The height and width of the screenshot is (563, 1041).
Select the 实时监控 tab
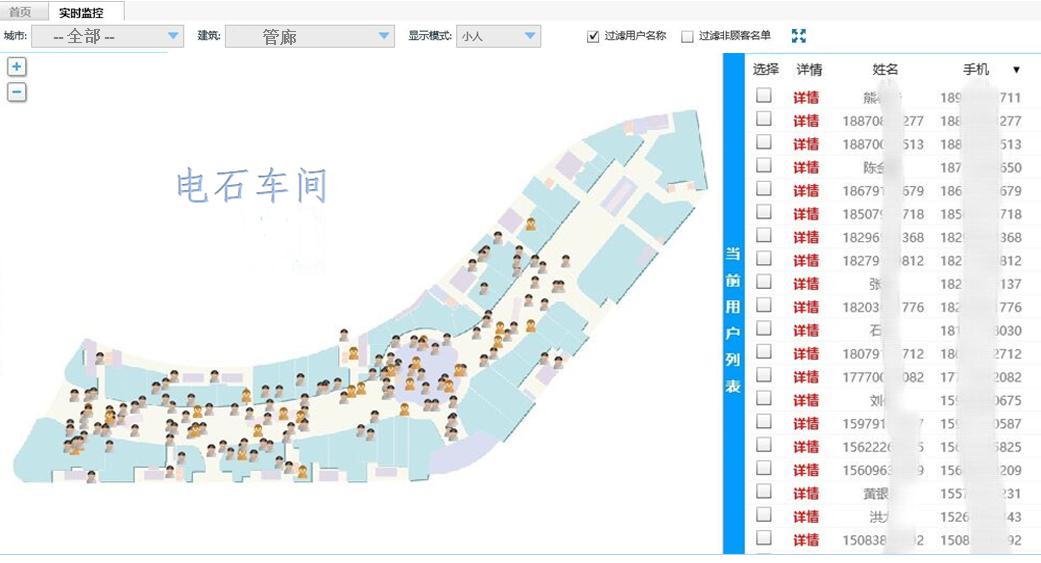click(81, 12)
